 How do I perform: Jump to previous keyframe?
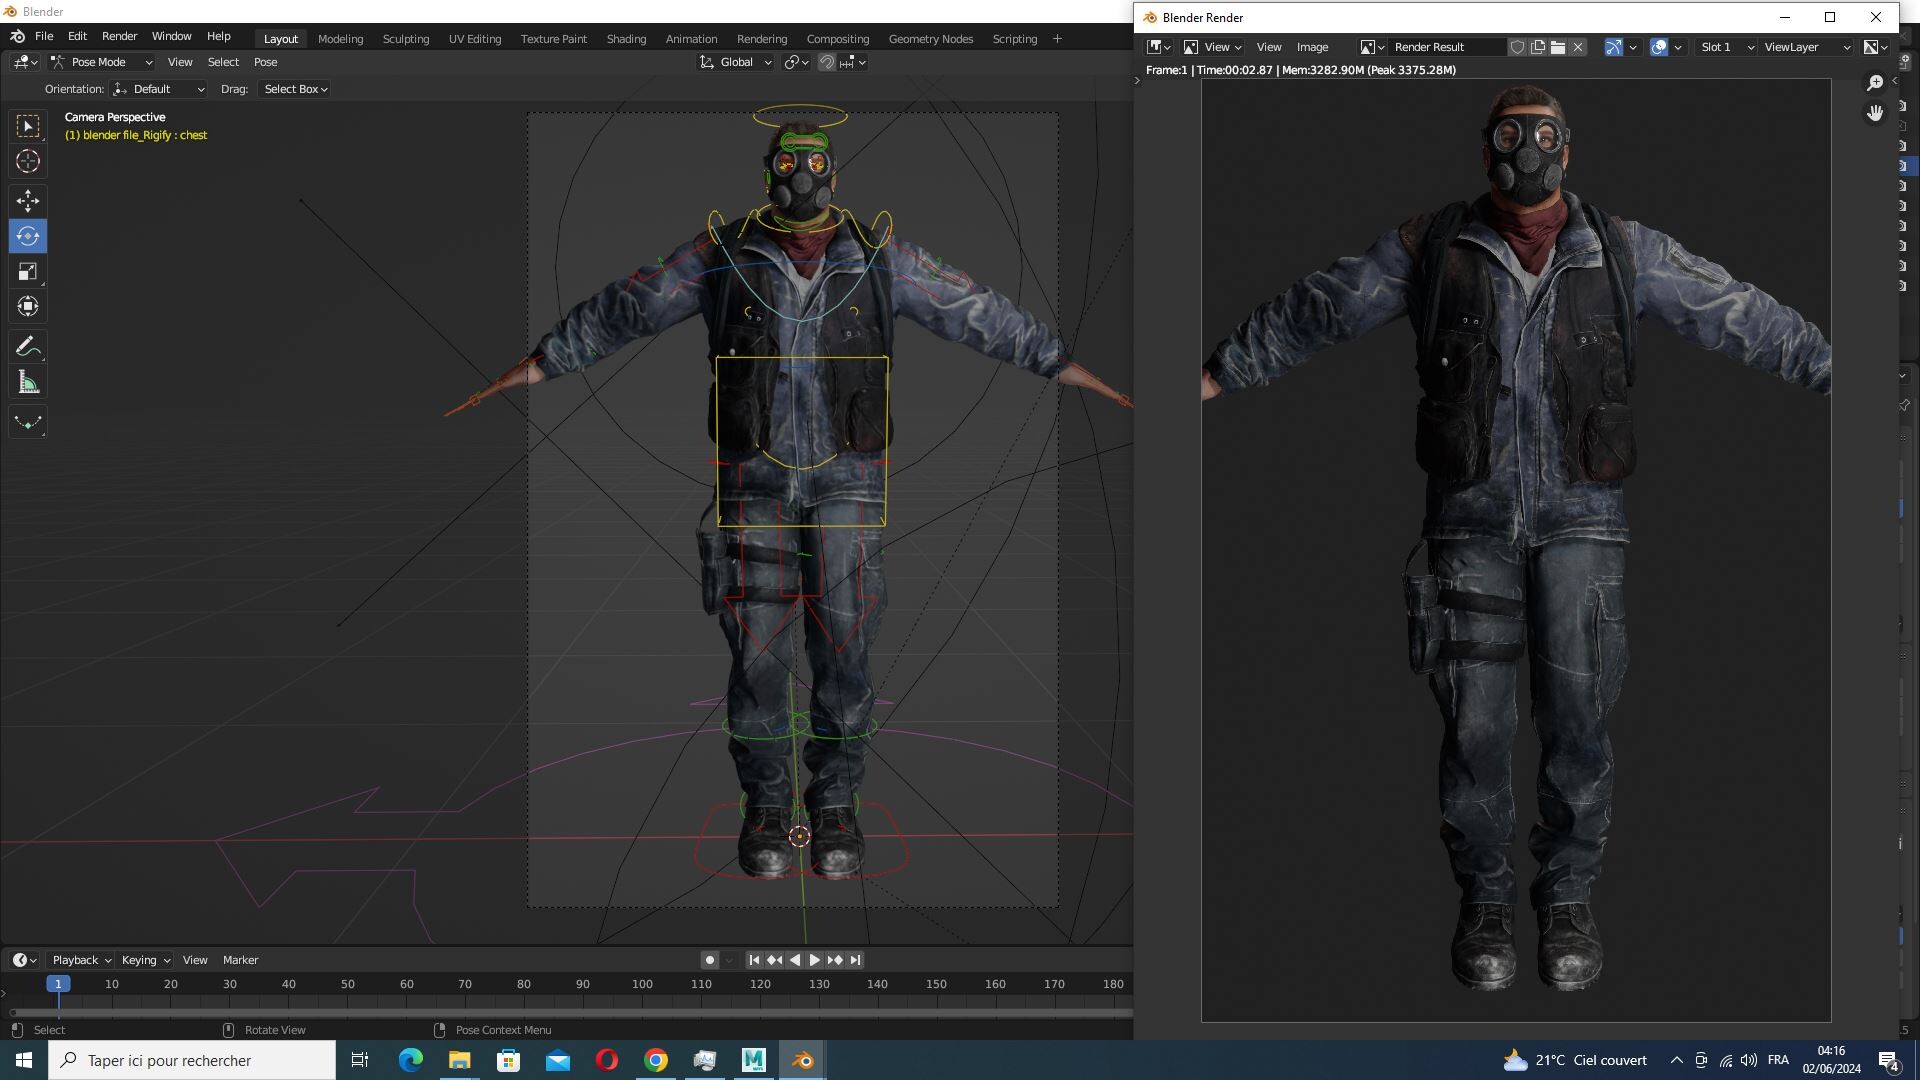click(775, 960)
